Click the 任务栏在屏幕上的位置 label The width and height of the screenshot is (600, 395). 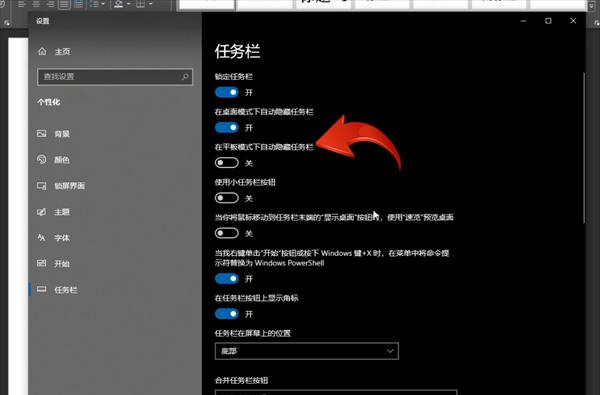pyautogui.click(x=253, y=333)
